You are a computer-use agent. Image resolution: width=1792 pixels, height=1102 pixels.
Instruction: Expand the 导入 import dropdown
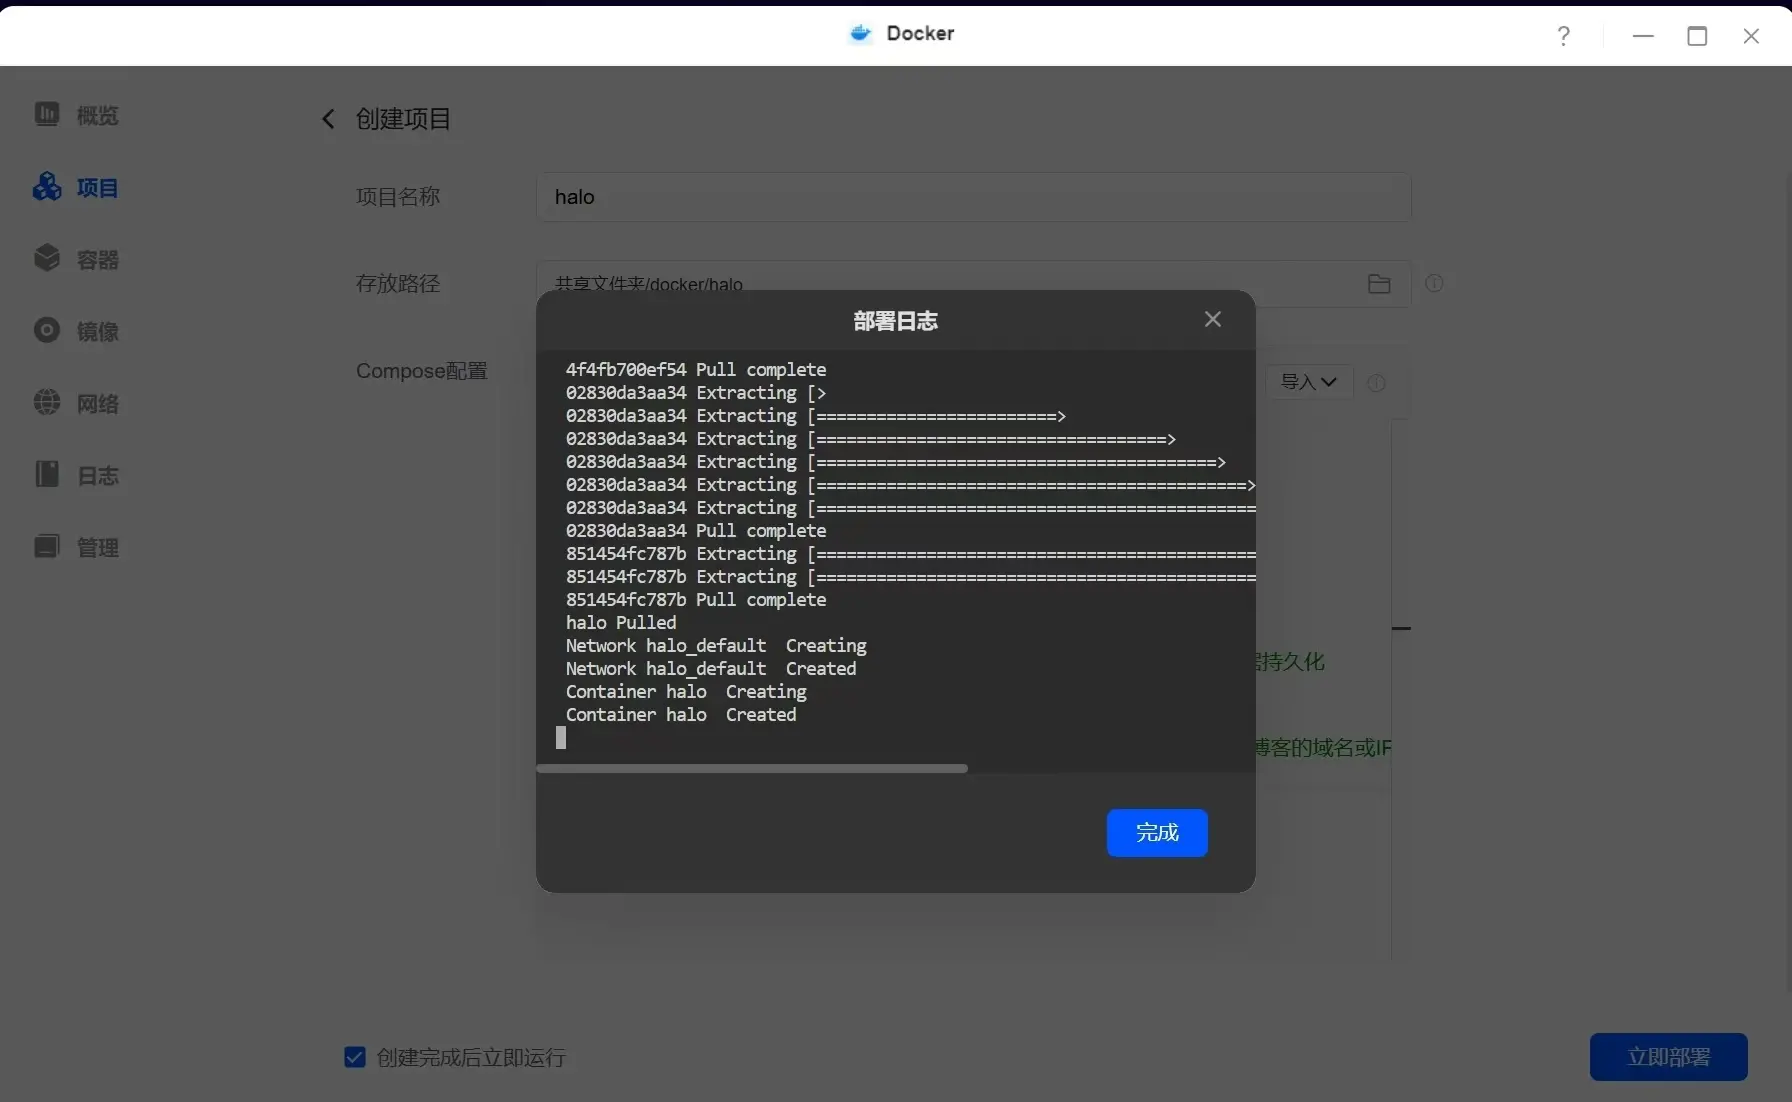point(1308,382)
